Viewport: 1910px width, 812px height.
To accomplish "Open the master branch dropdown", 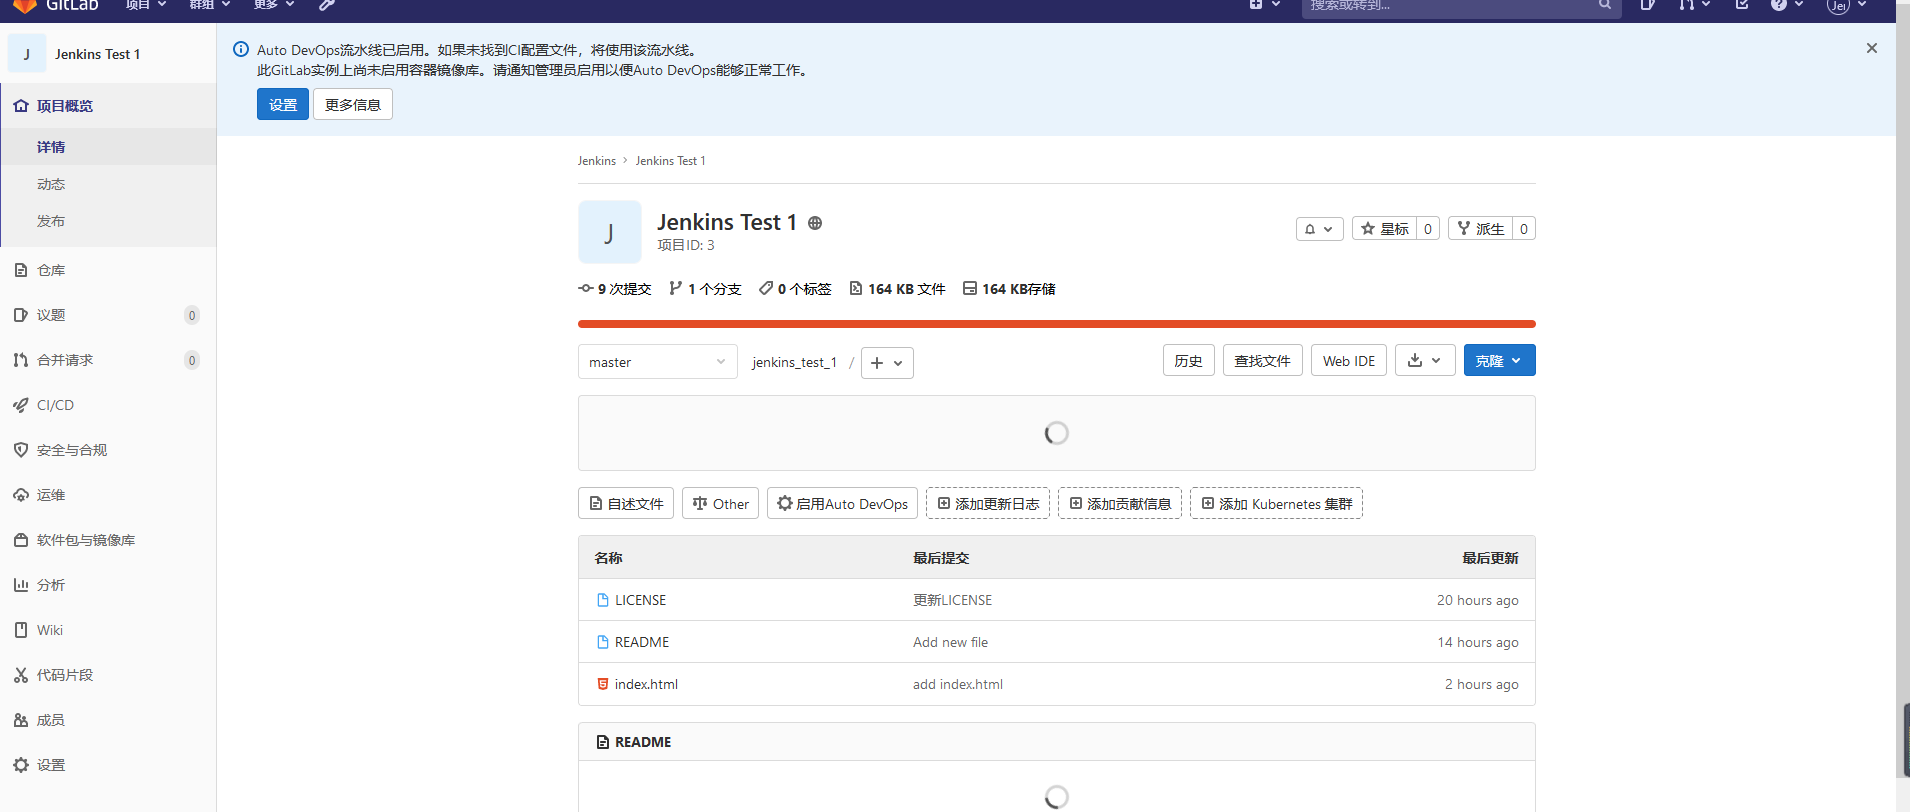I will click(x=658, y=362).
